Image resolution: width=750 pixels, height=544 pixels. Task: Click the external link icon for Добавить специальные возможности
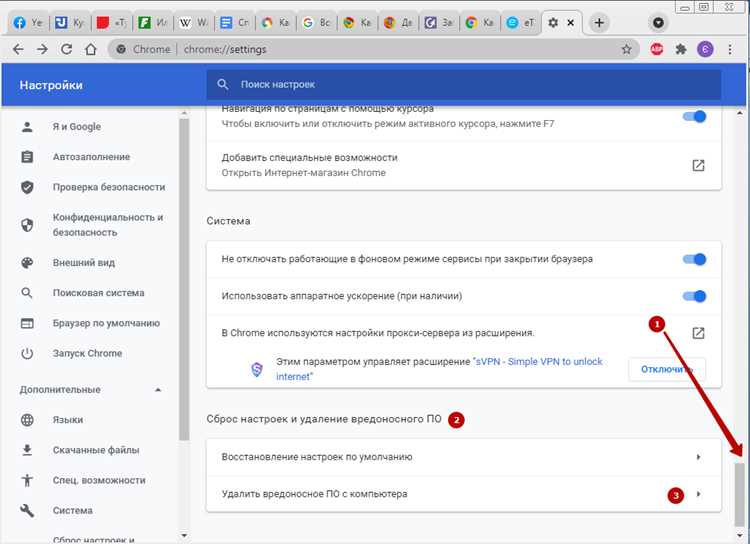coord(698,165)
